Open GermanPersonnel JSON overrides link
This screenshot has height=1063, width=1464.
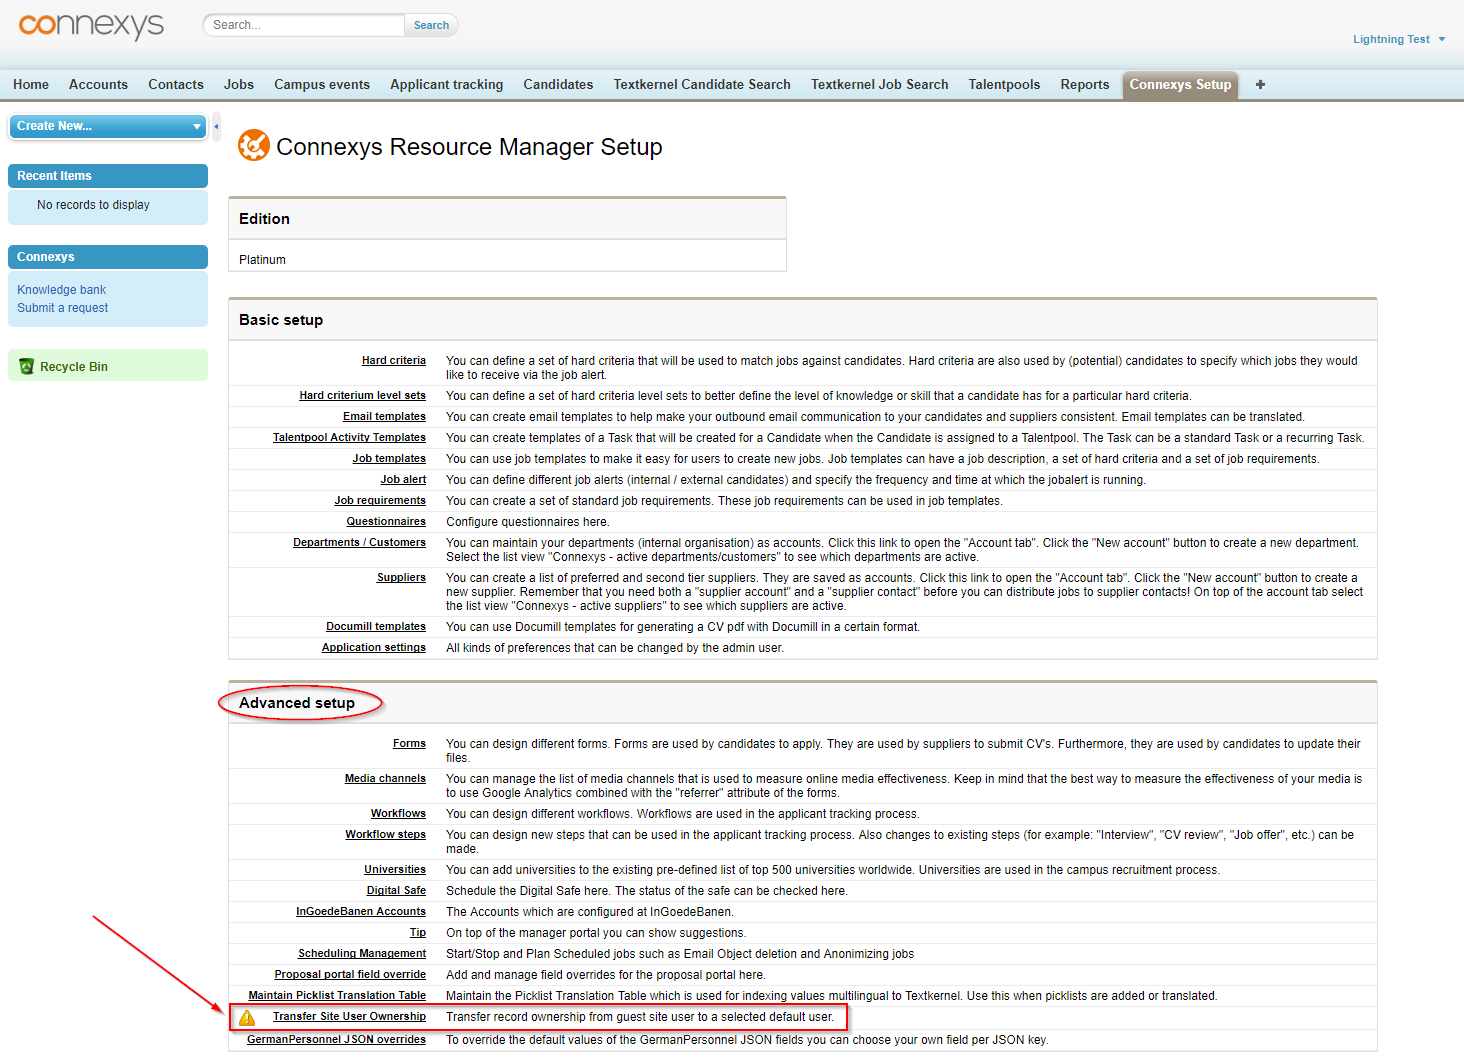click(336, 1040)
